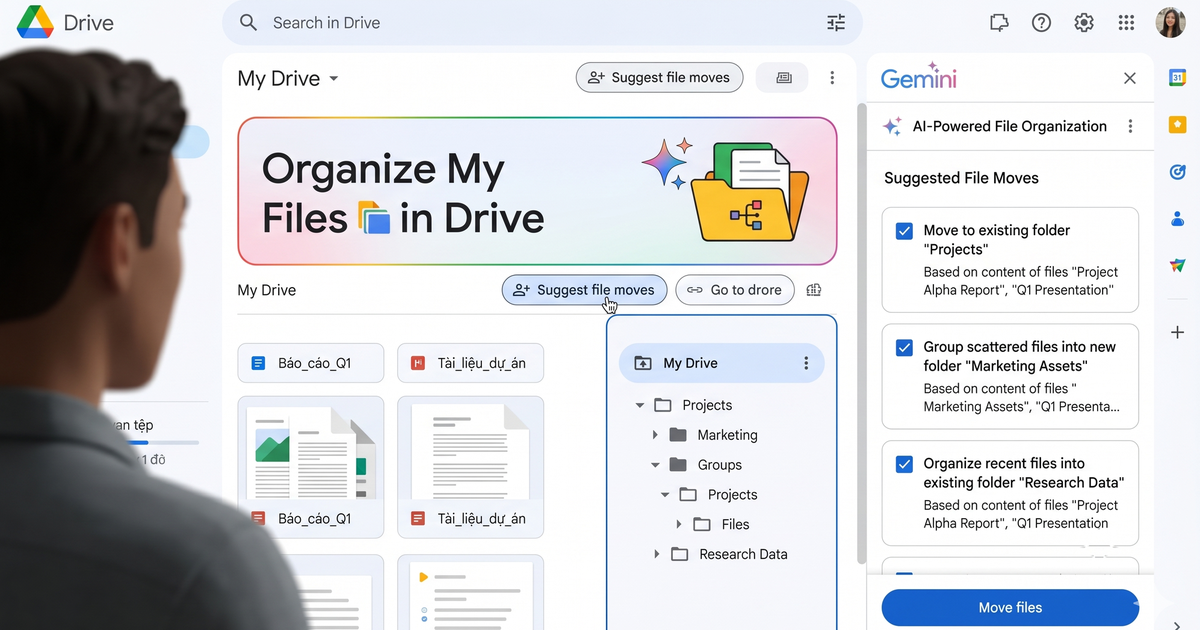Open the Google apps grid
Viewport: 1200px width, 630px height.
[x=1126, y=22]
